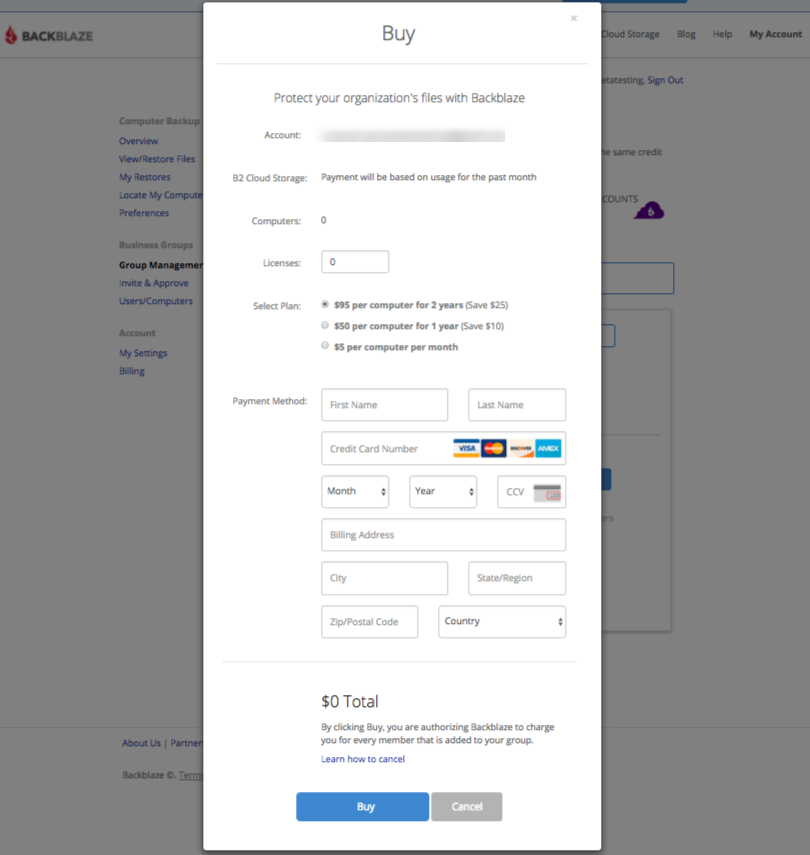Click the Licenses number field

pyautogui.click(x=355, y=262)
